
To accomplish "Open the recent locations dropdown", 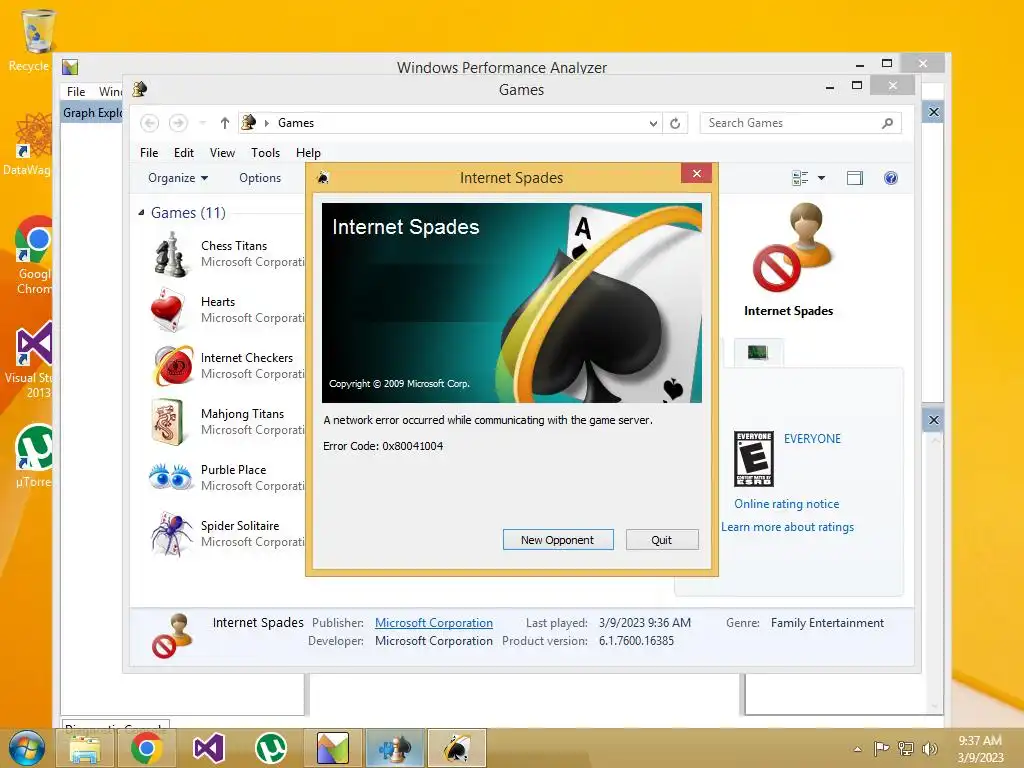I will 202,123.
